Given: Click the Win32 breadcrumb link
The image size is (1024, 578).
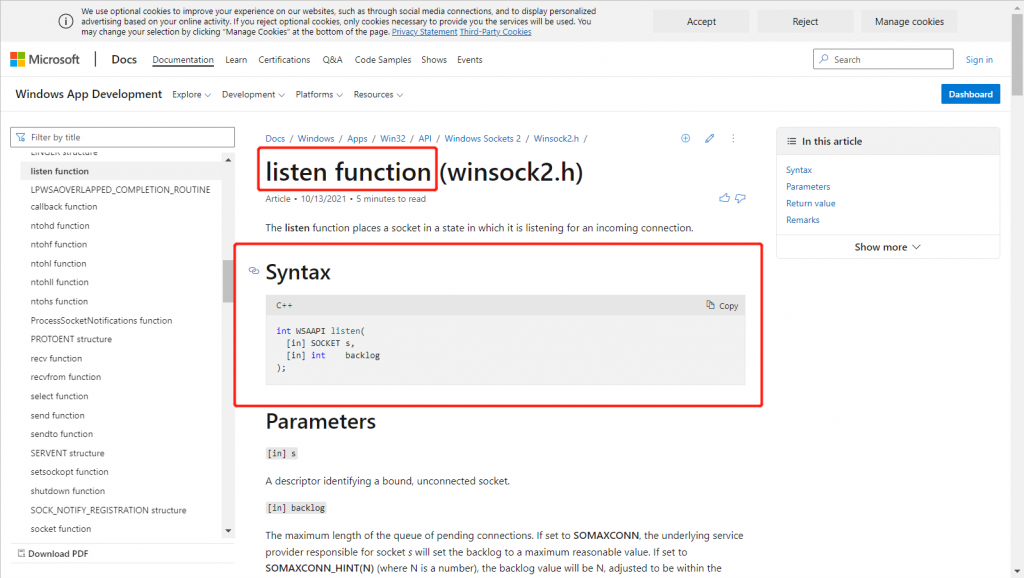Looking at the screenshot, I should tap(392, 138).
